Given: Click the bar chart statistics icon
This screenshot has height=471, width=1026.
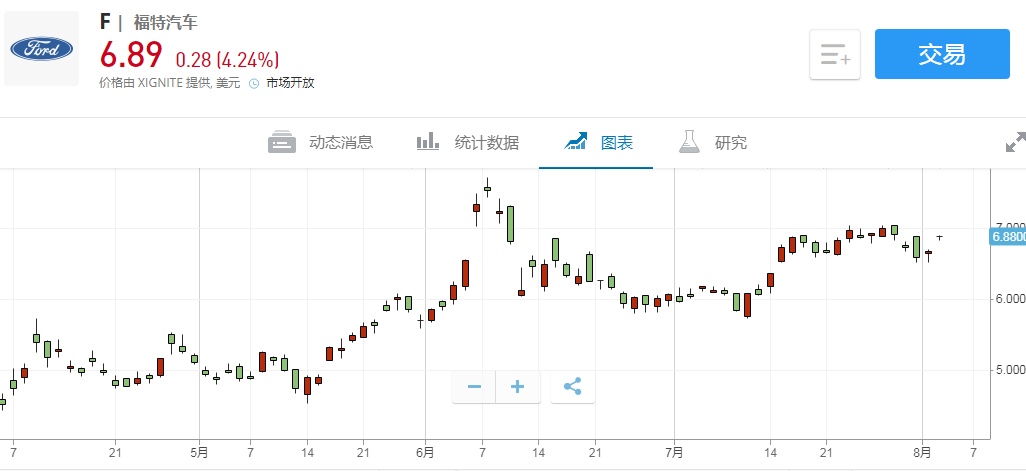Looking at the screenshot, I should (x=428, y=142).
